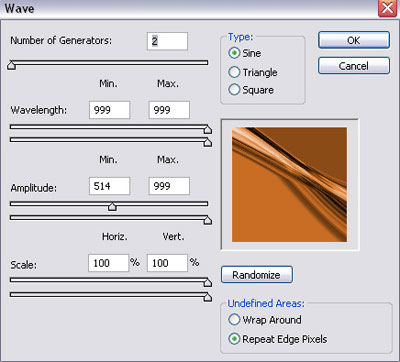
Task: Focus the Number of Generators field
Action: [167, 41]
